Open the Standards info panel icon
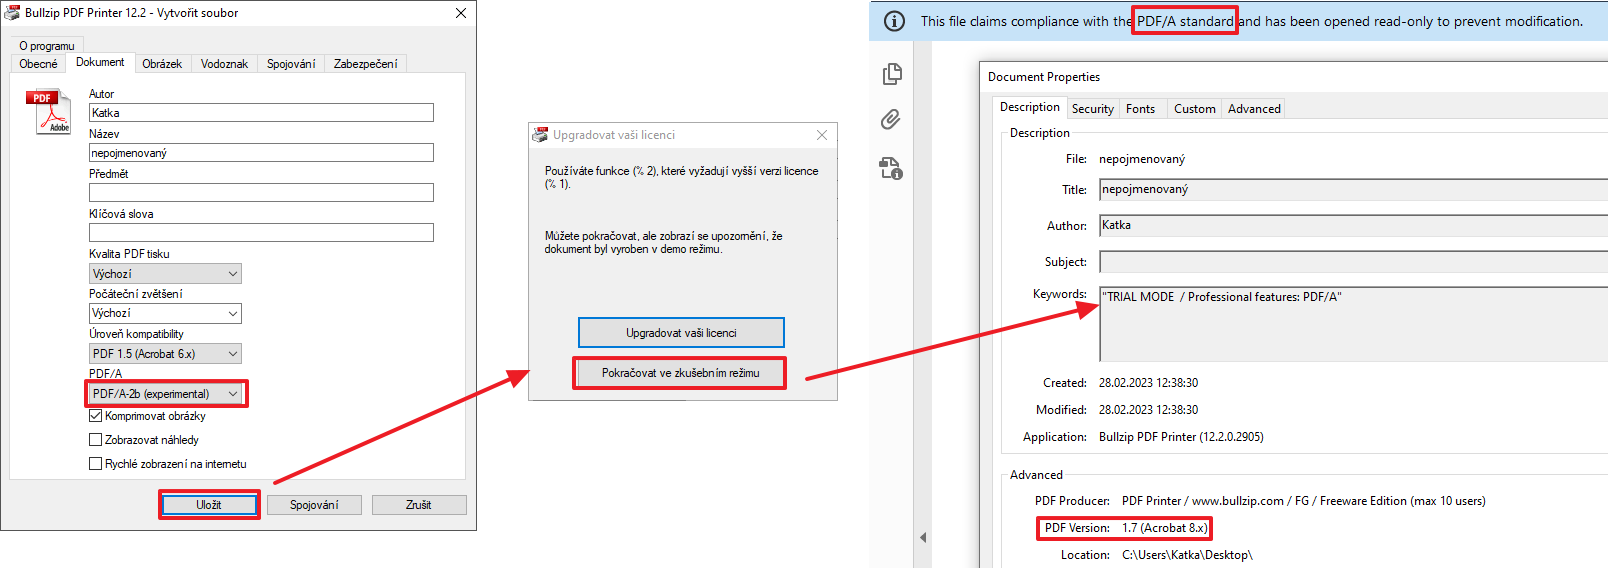The height and width of the screenshot is (568, 1608). [891, 168]
